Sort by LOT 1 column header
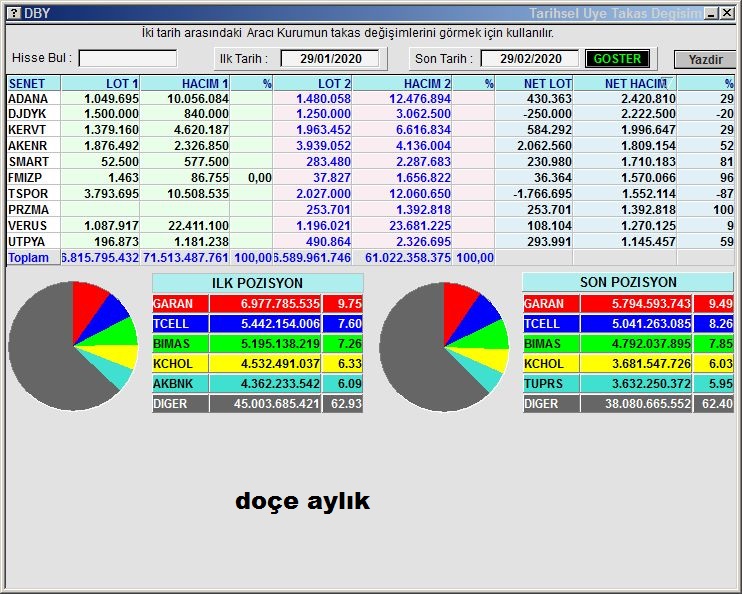Viewport: 742px width, 594px height. [x=100, y=83]
